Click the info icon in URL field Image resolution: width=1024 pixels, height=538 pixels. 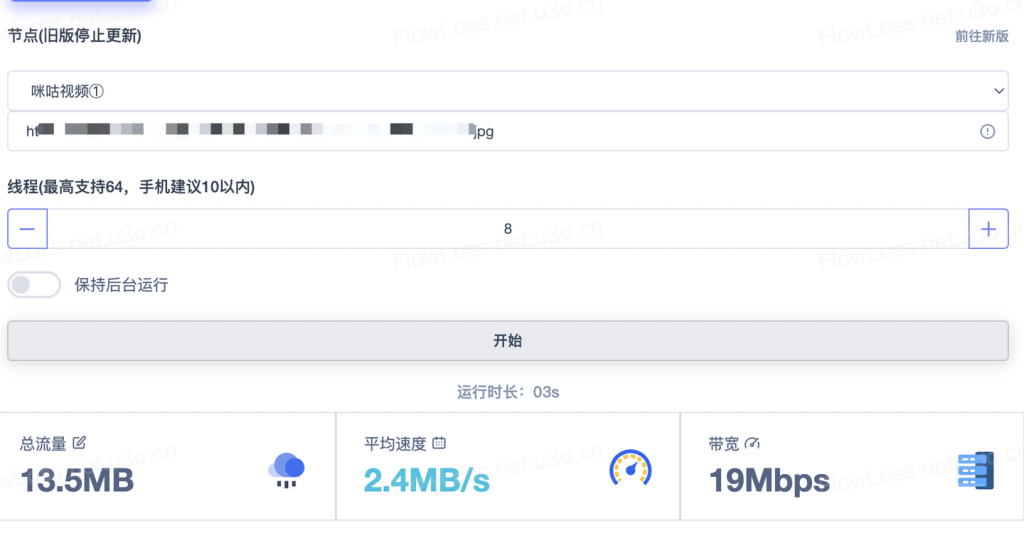pyautogui.click(x=987, y=132)
